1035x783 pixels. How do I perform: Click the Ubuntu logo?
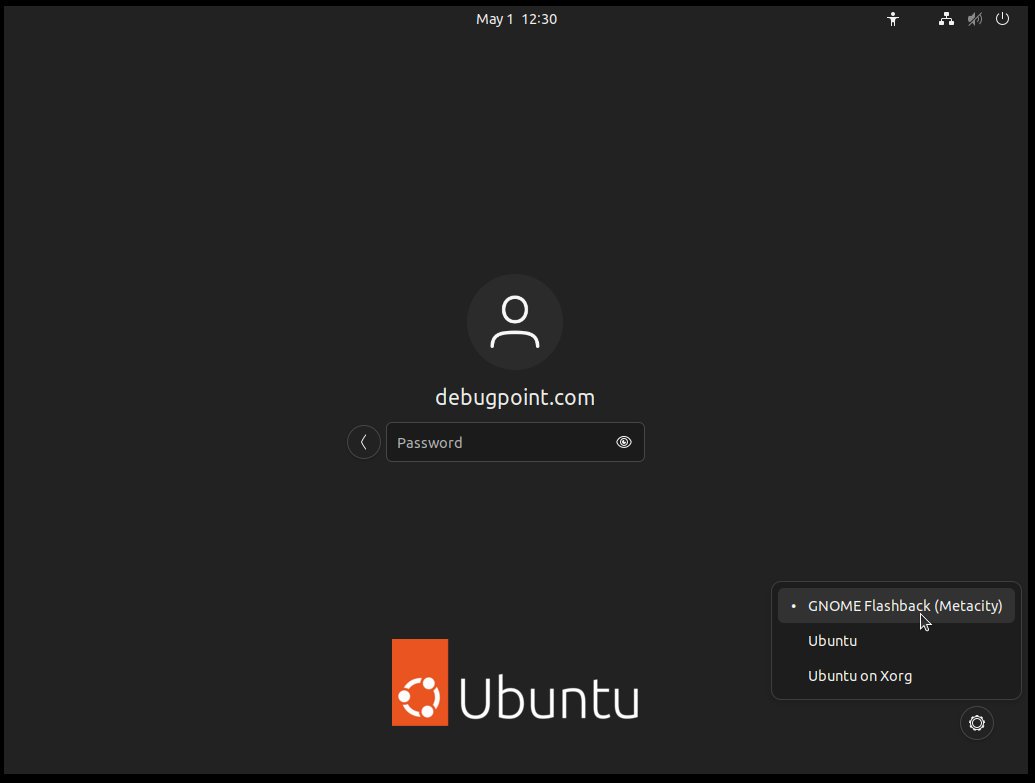(515, 682)
